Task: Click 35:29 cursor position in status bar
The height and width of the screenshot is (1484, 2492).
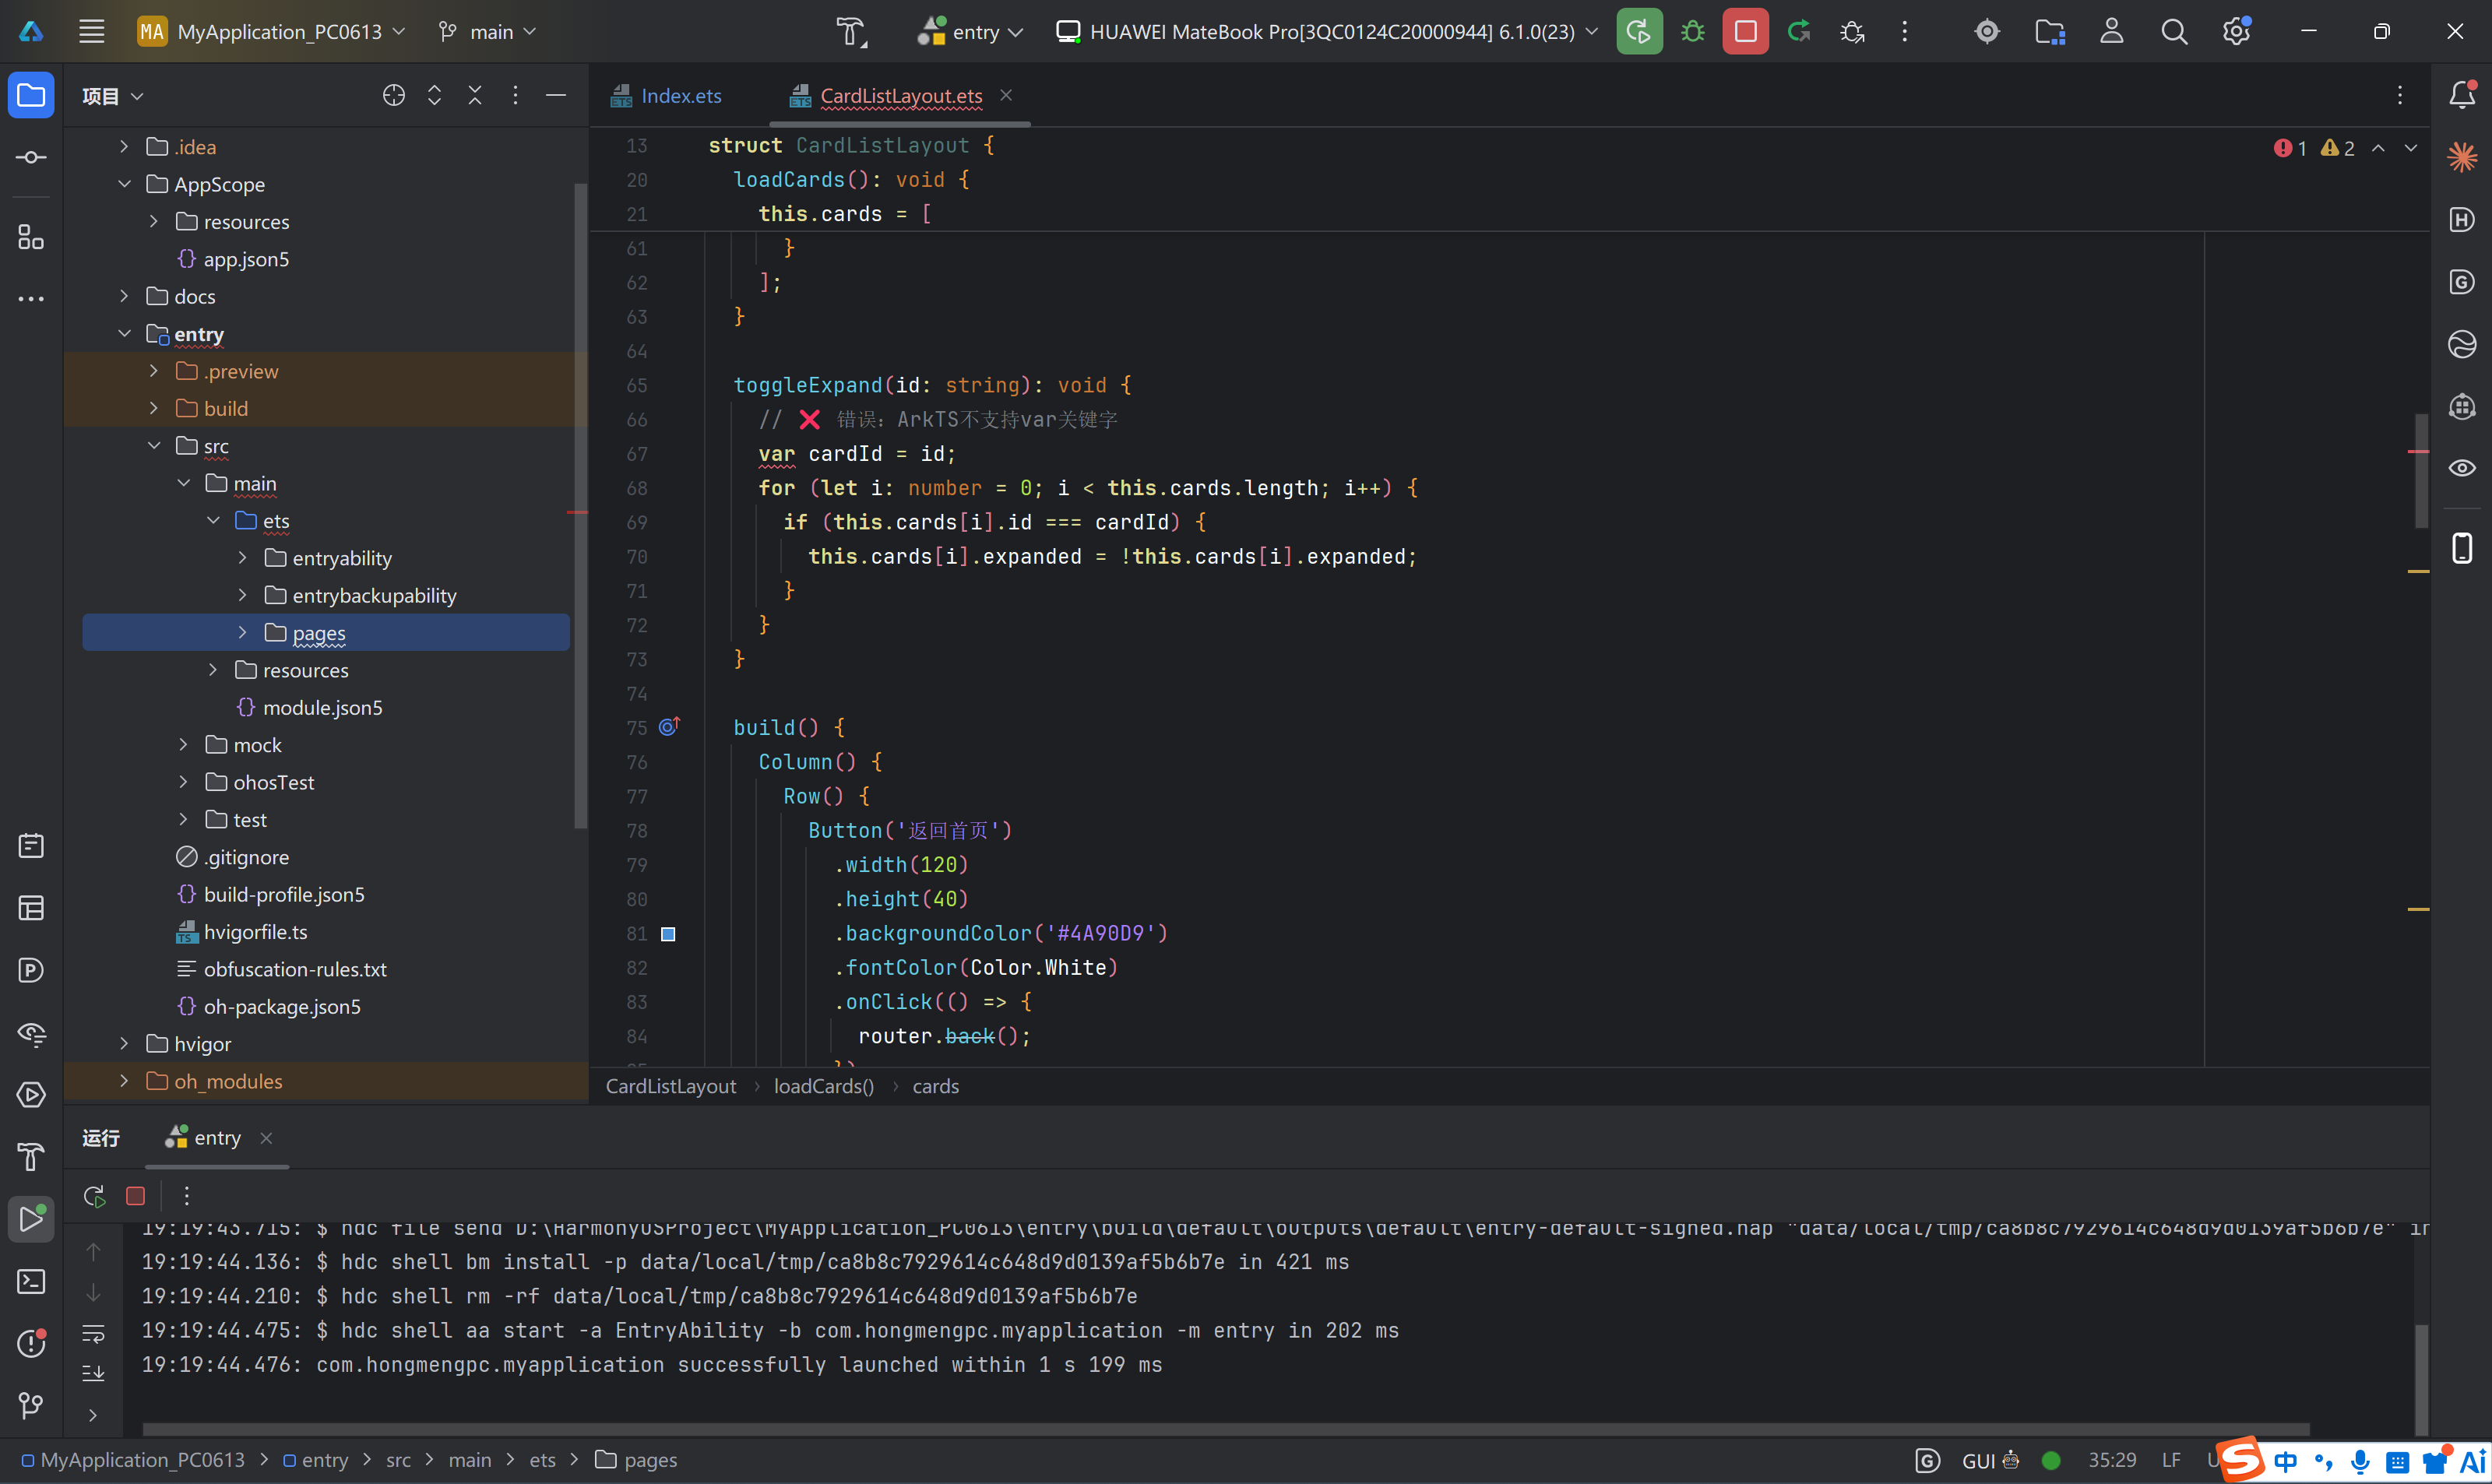Action: (x=2112, y=1460)
